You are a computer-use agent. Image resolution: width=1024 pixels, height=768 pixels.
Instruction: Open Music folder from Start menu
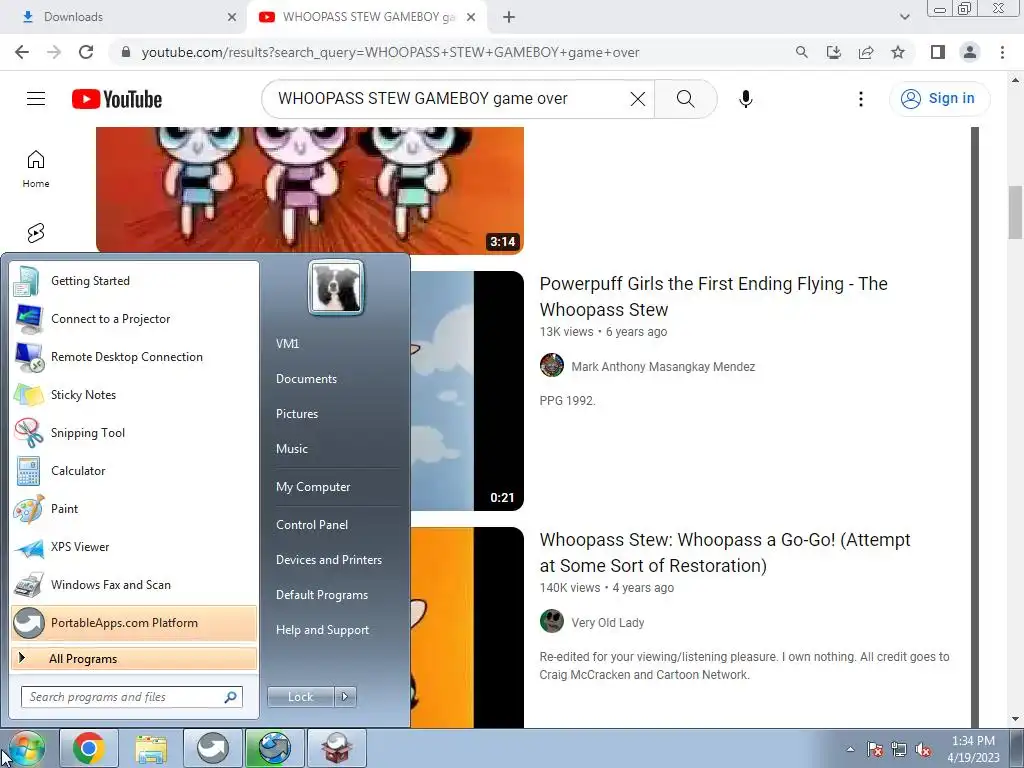pyautogui.click(x=292, y=449)
